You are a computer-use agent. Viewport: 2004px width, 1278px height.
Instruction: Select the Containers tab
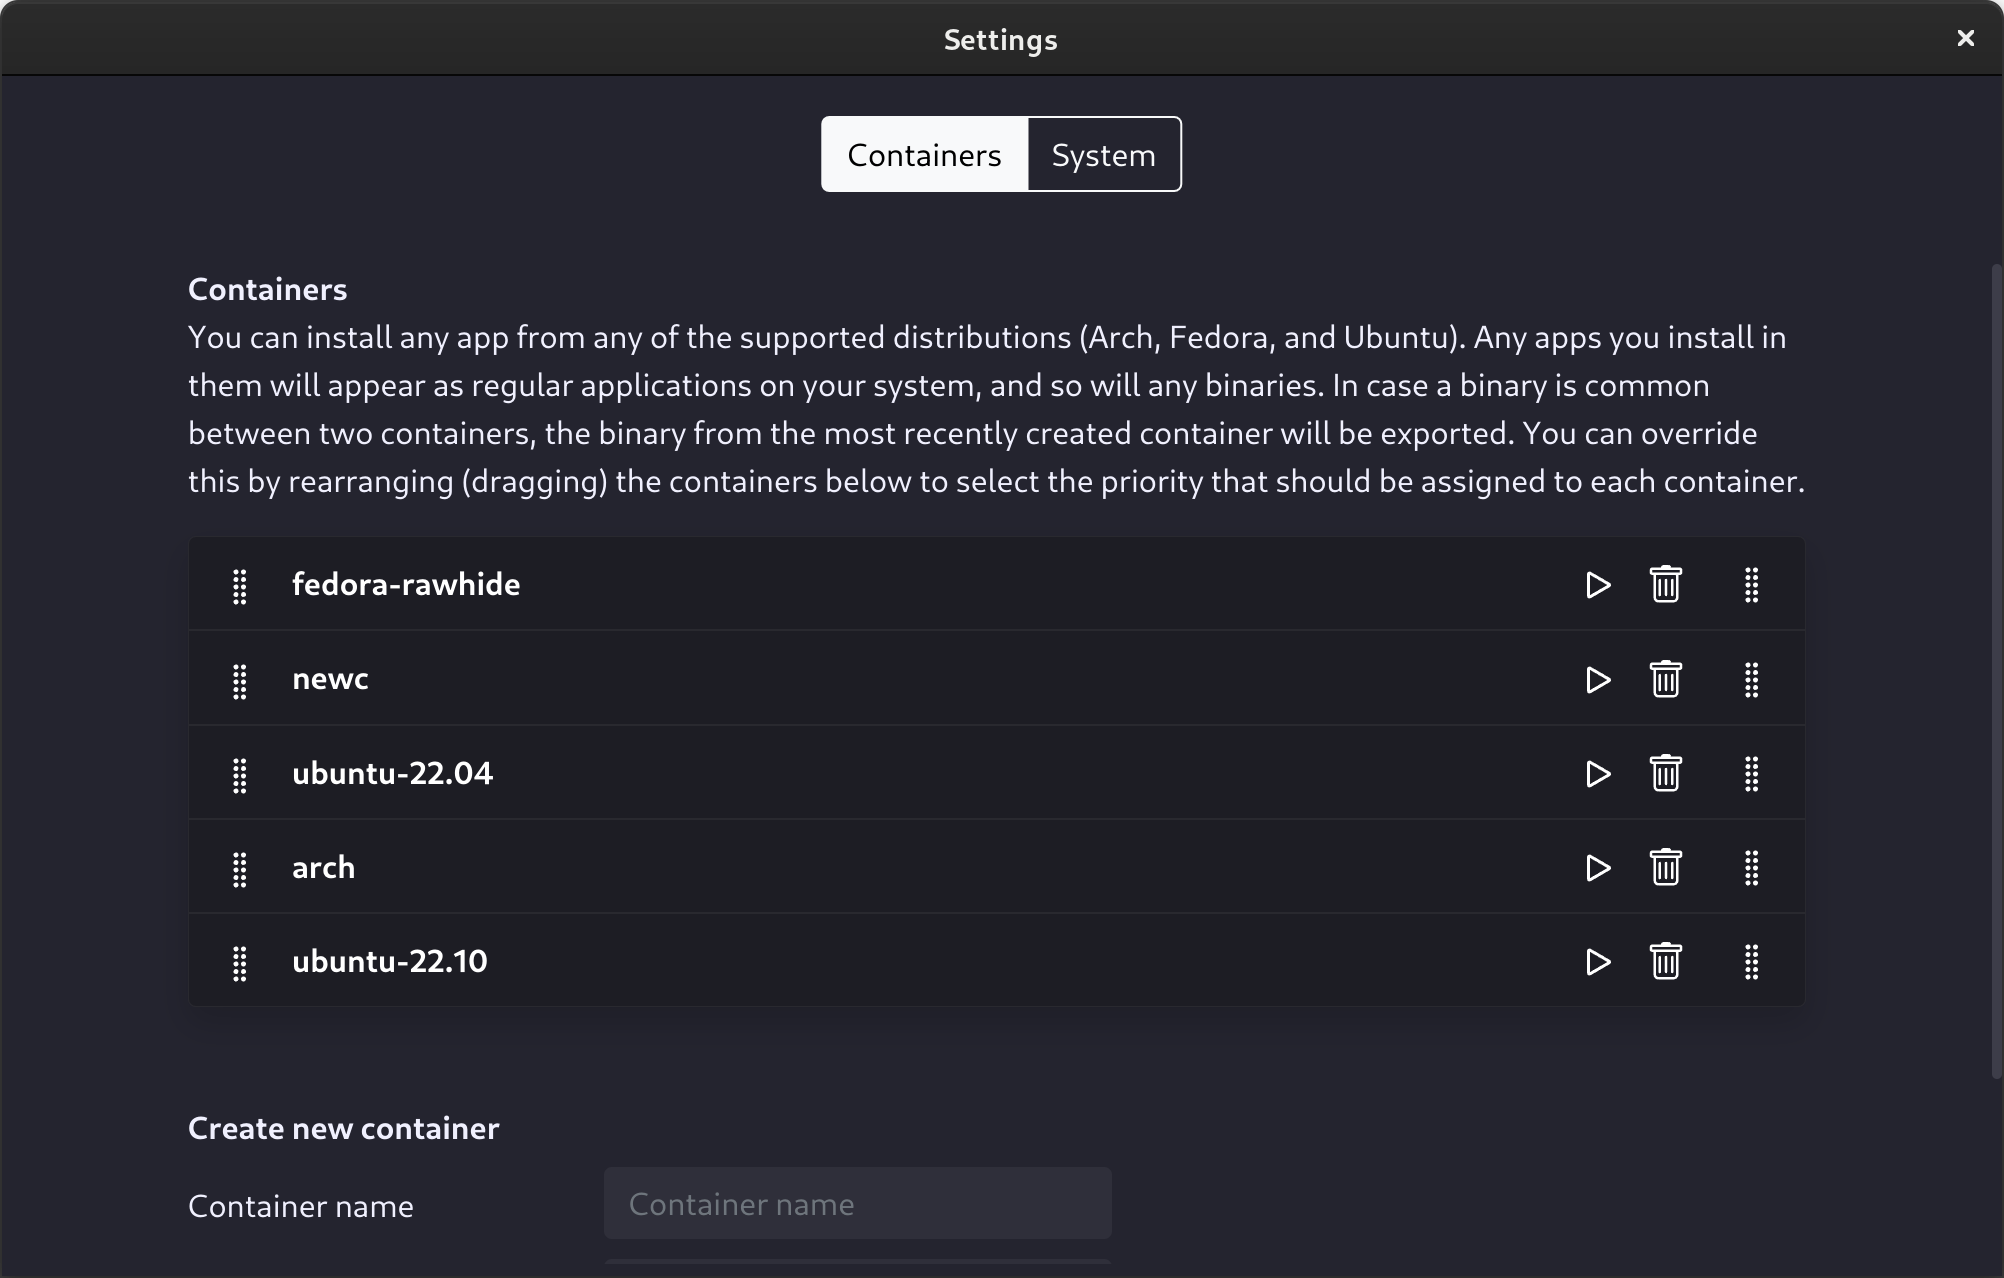point(924,155)
